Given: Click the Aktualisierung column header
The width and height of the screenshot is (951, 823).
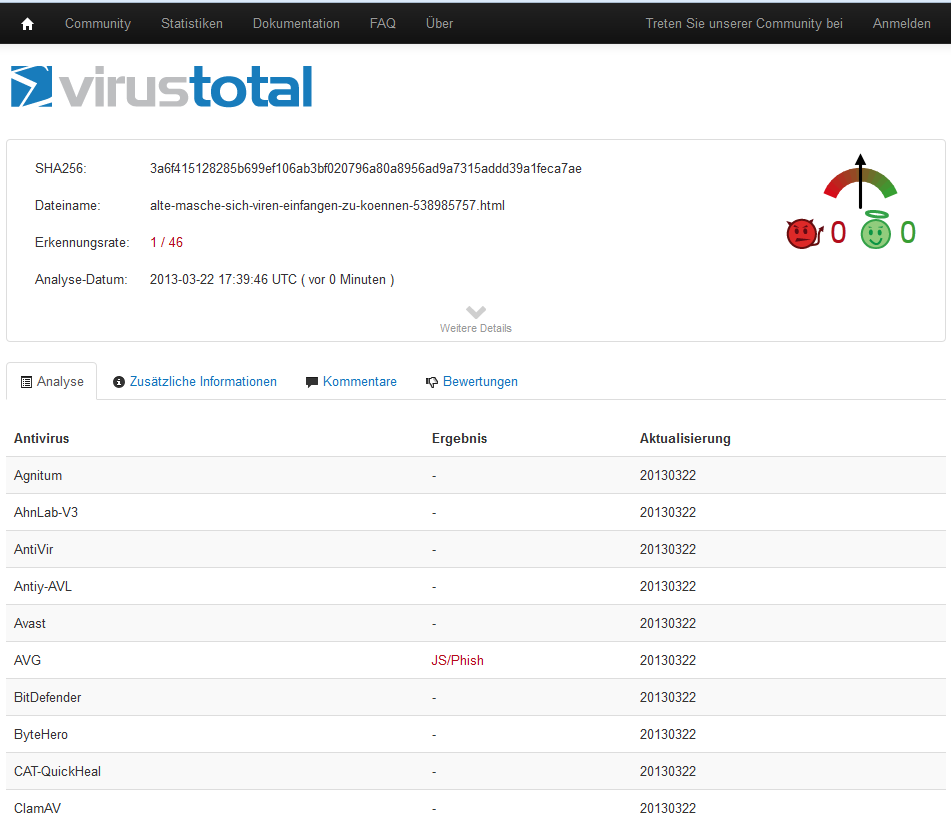Looking at the screenshot, I should [685, 438].
